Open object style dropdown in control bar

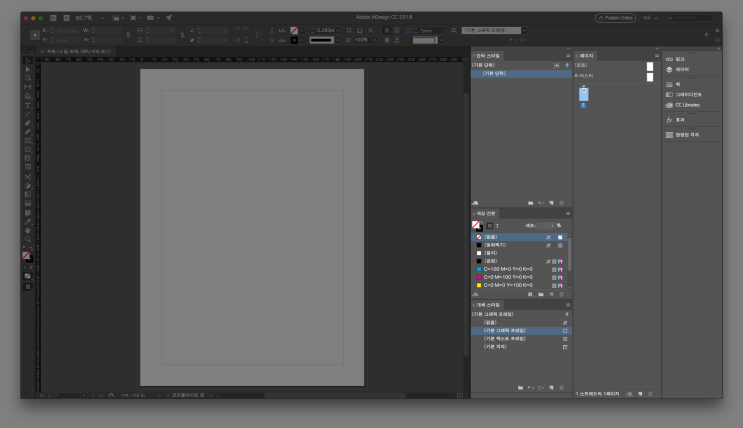(x=524, y=30)
